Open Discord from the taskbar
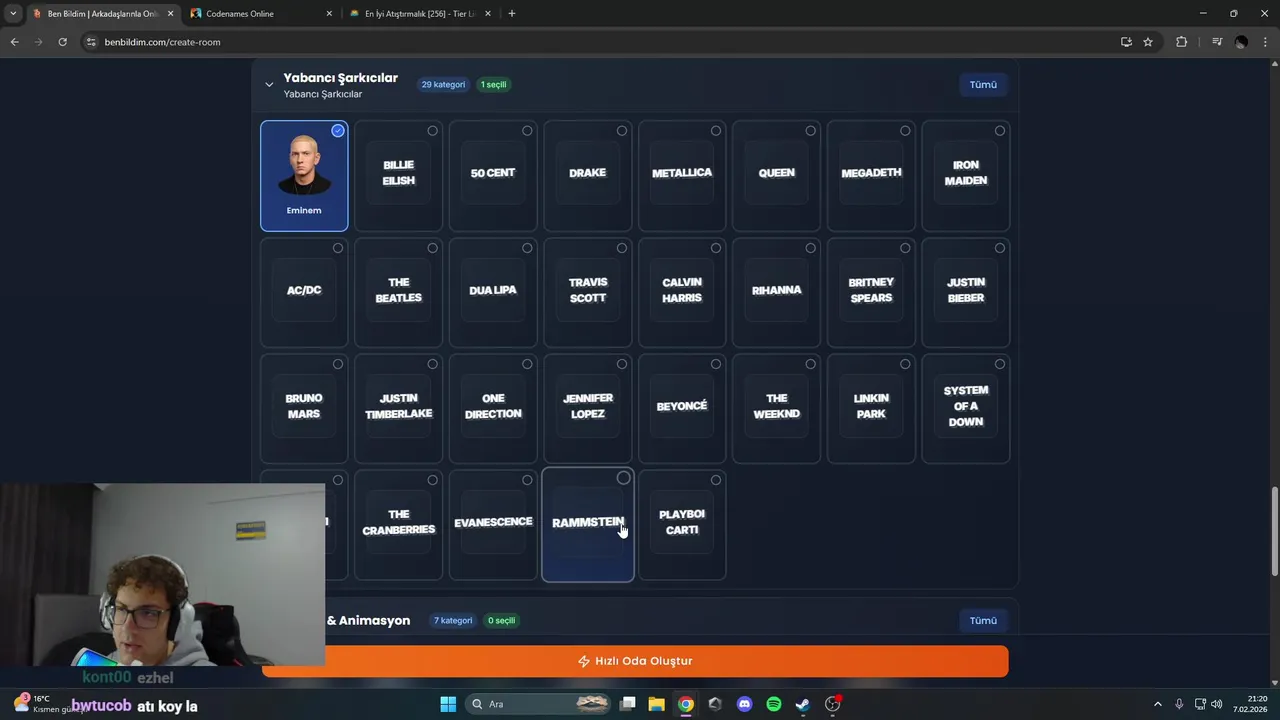 click(744, 704)
